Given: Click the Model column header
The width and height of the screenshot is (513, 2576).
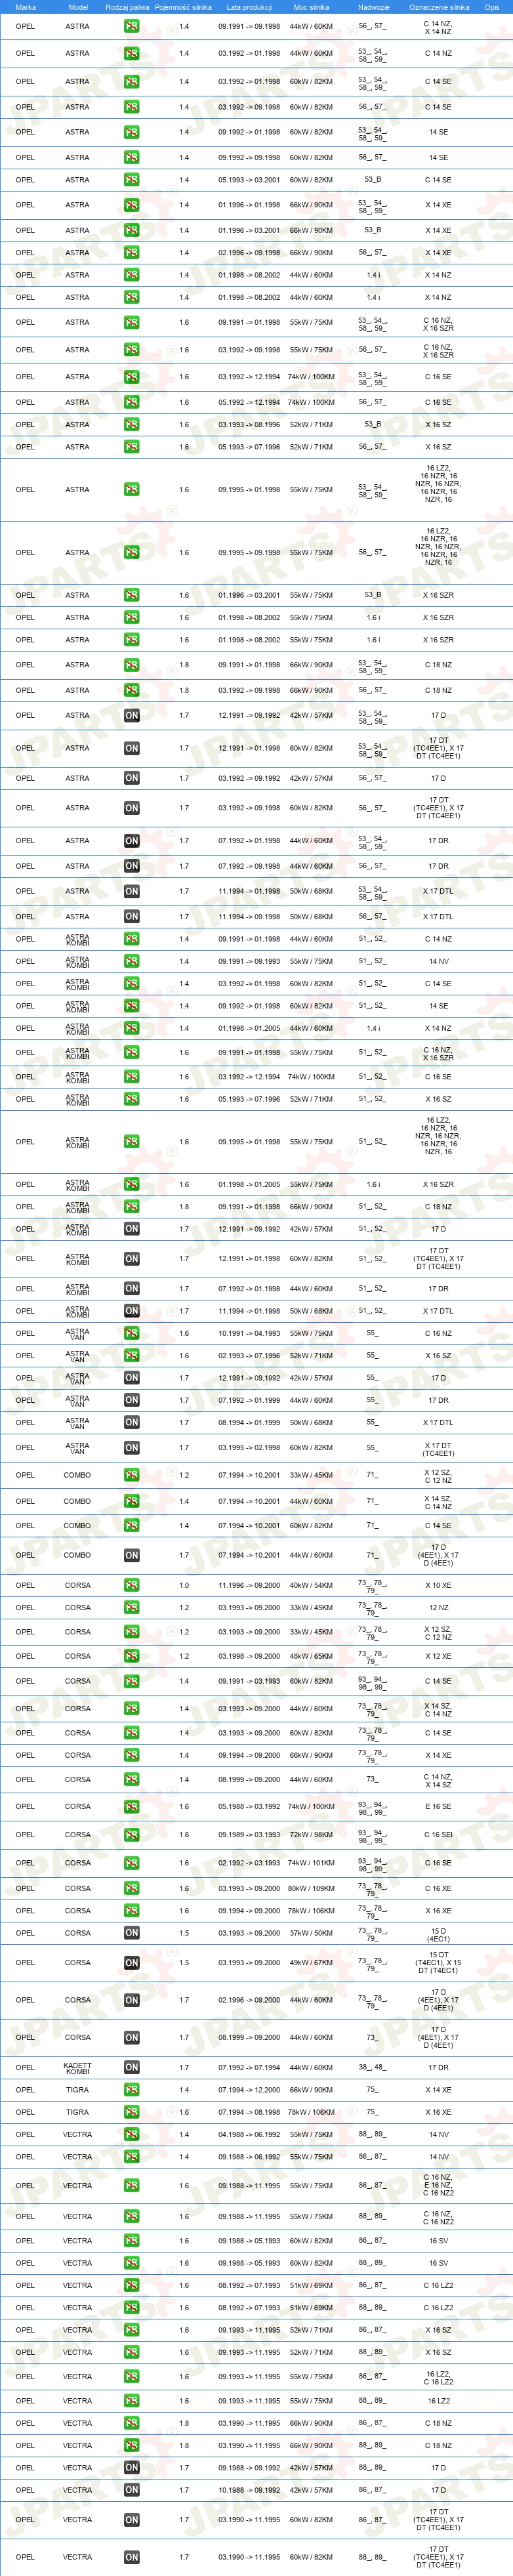Looking at the screenshot, I should [78, 7].
